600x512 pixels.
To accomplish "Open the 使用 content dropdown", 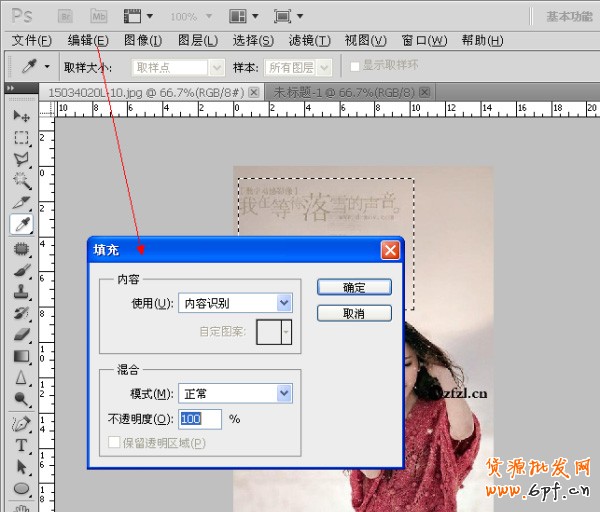I will point(235,303).
